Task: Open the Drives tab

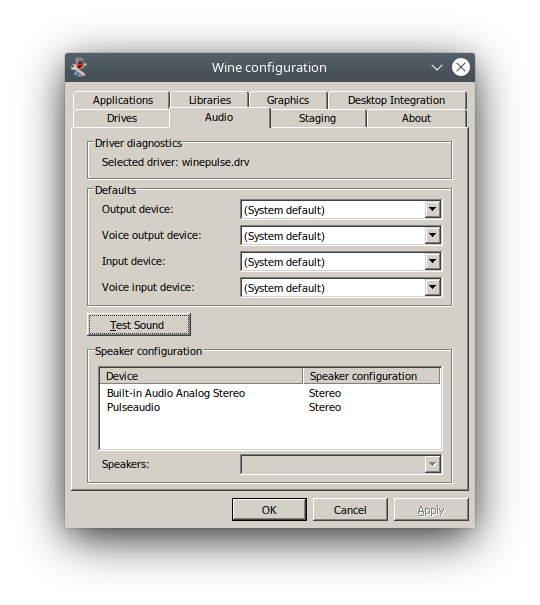Action: [x=122, y=118]
